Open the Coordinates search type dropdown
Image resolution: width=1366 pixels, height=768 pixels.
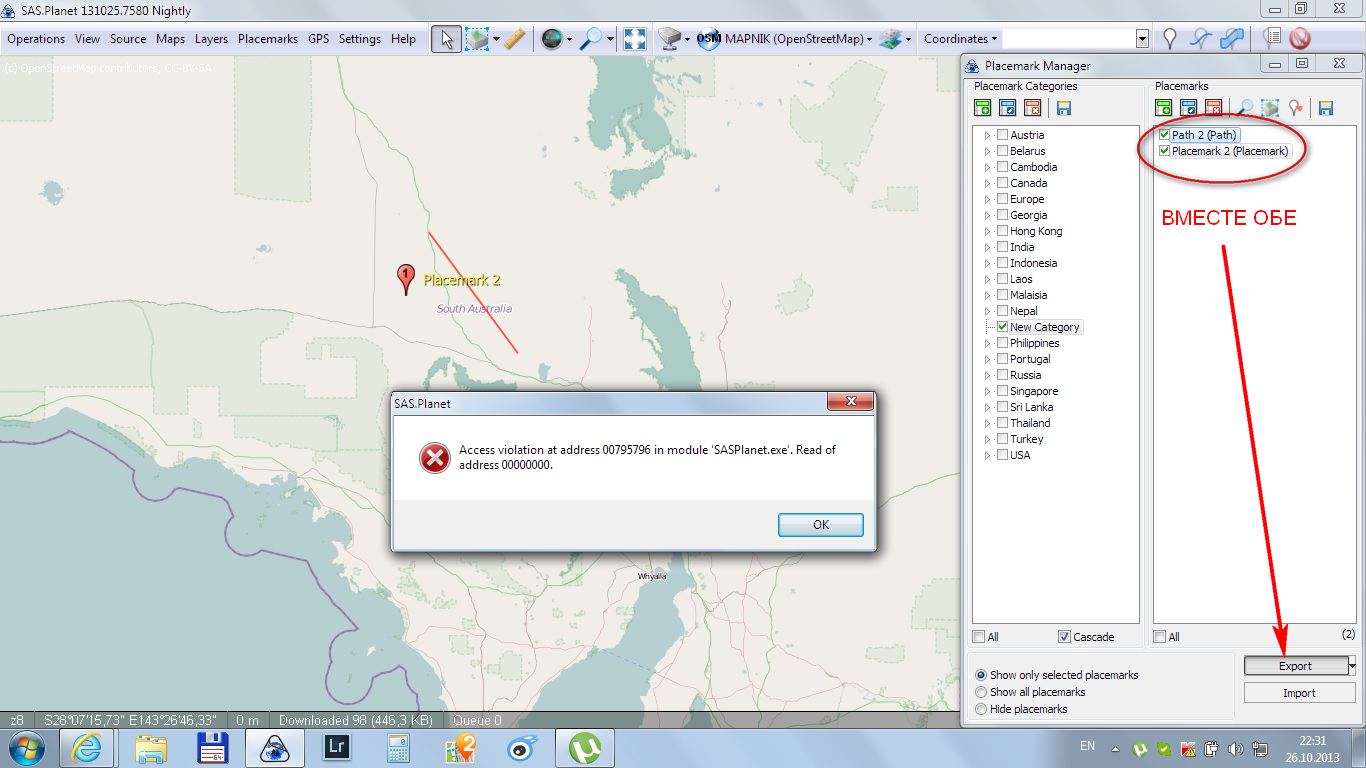960,39
